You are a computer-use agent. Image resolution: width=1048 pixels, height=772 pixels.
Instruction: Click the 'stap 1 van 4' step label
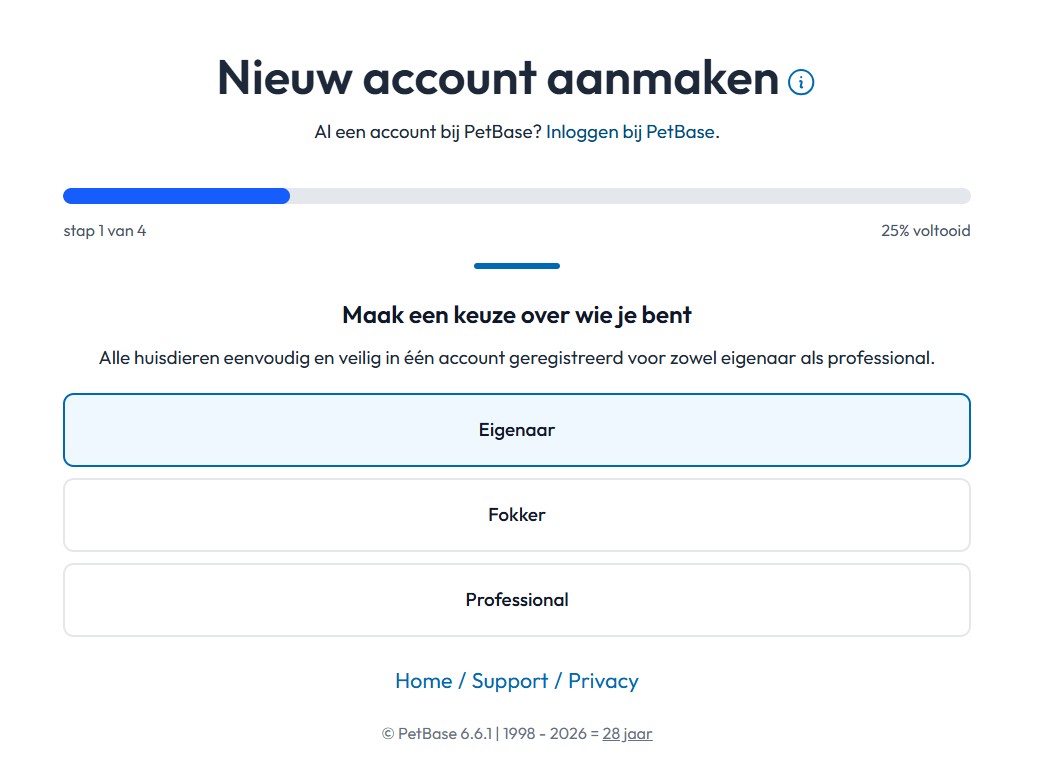(104, 230)
